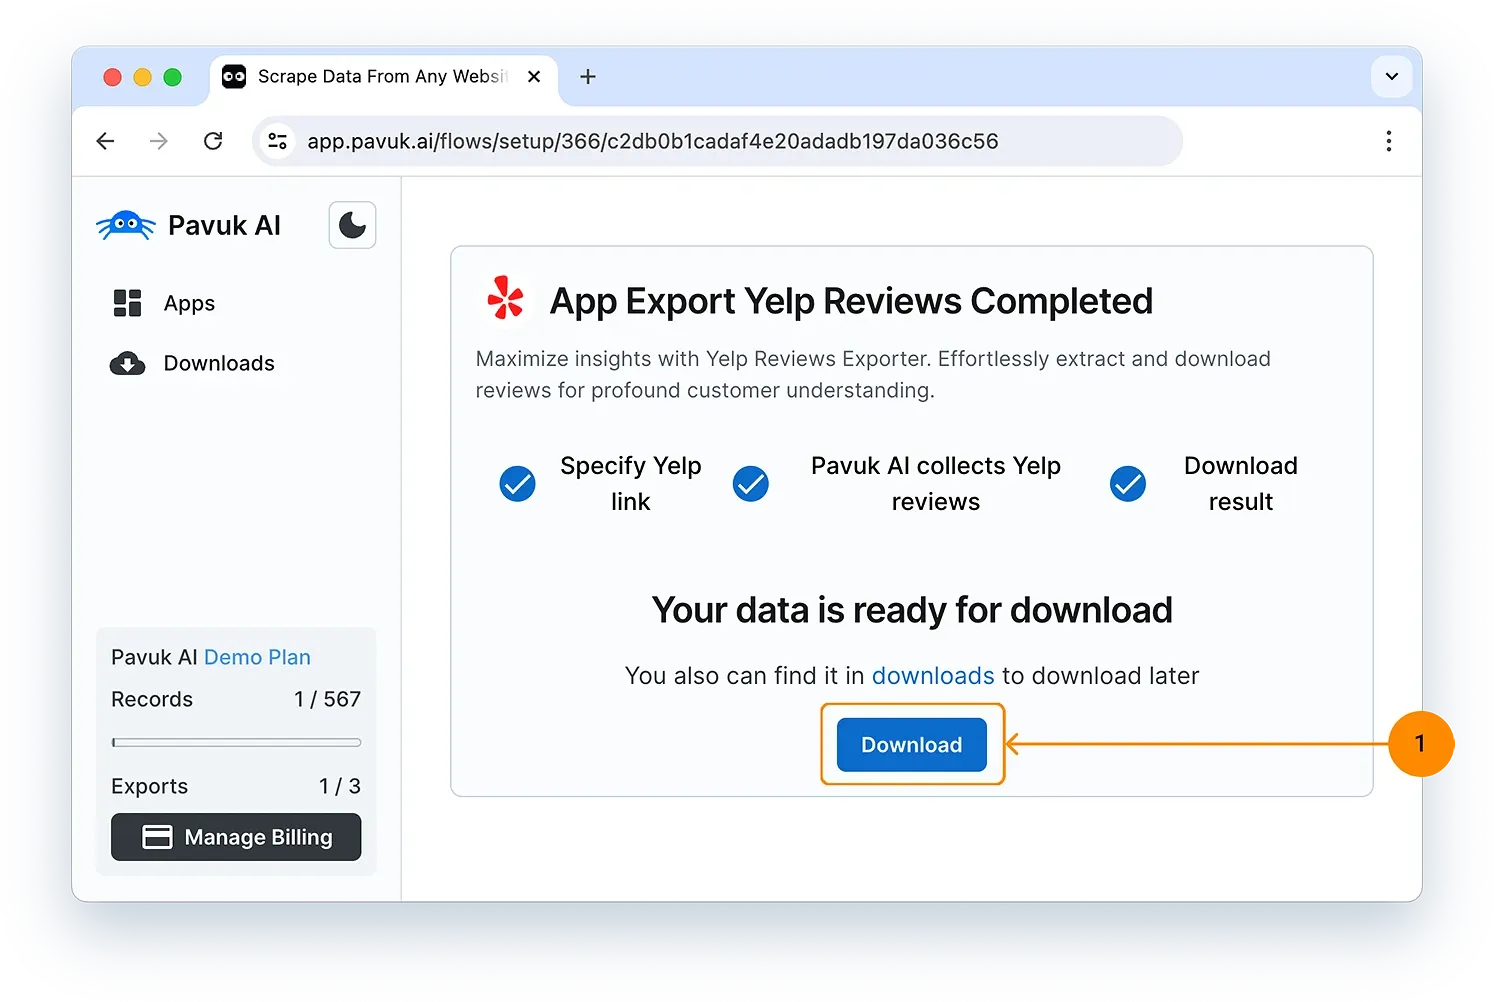Click the Apps grid icon
Screen dimensions: 1494x1002
(x=128, y=303)
